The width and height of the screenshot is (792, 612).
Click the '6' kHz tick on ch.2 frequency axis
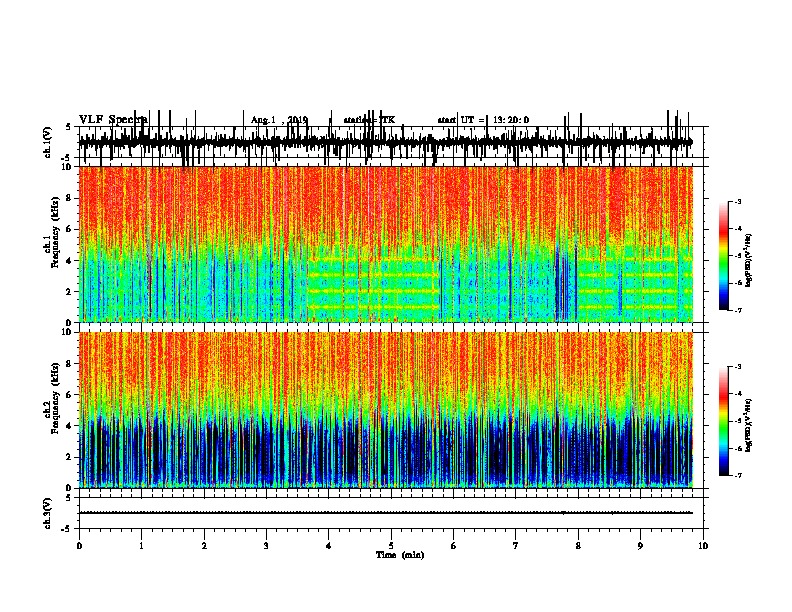[69, 395]
